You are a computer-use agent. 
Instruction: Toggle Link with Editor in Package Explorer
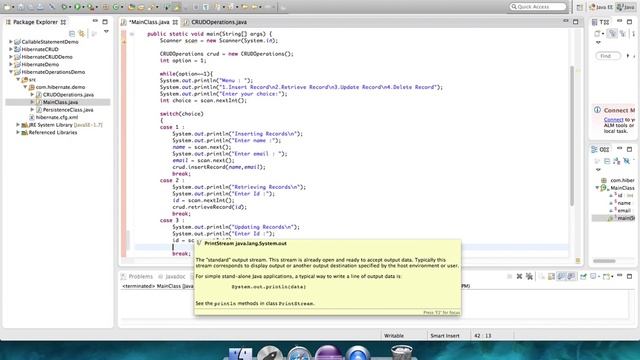click(82, 33)
